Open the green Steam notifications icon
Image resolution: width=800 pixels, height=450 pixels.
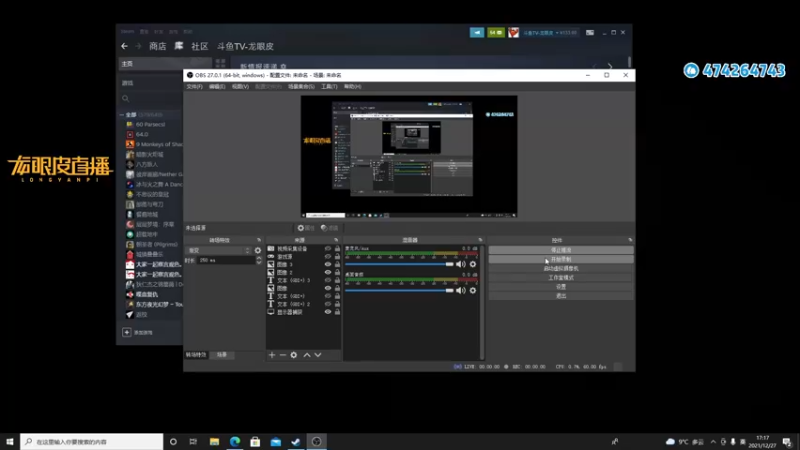(495, 32)
